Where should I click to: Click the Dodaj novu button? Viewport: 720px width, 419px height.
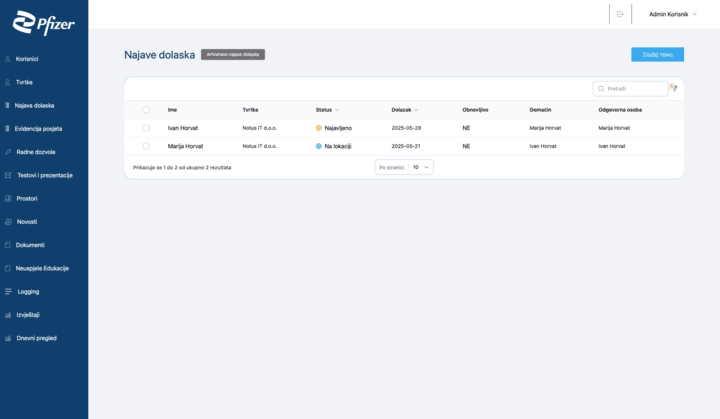658,54
